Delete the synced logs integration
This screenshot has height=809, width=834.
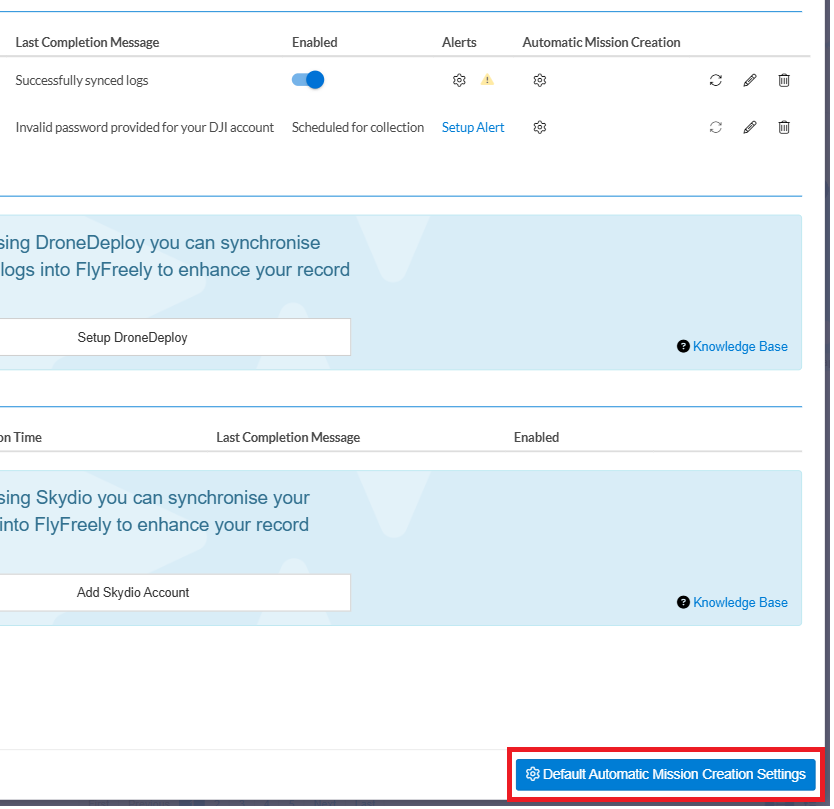[x=784, y=80]
